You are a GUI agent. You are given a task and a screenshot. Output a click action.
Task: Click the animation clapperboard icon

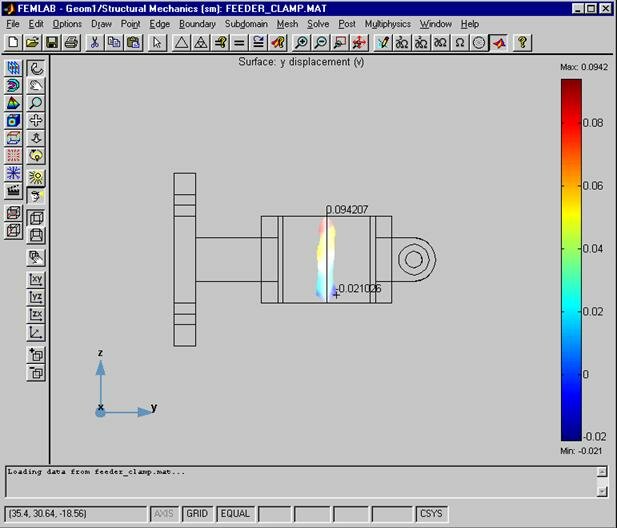[14, 190]
